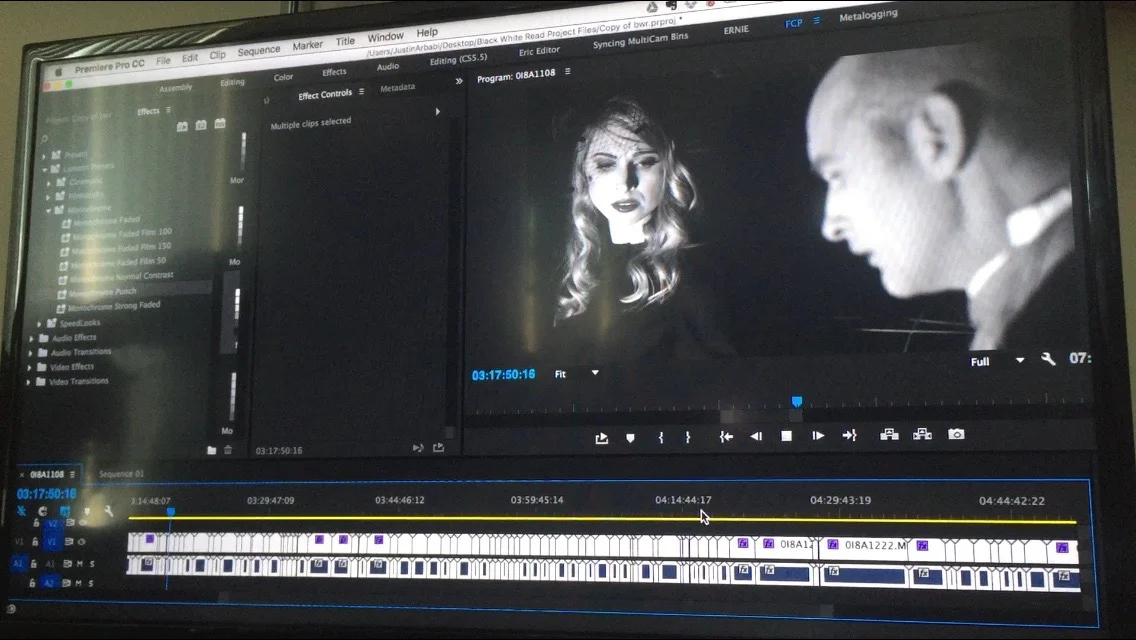Open timeline display settings wrench
Screen dimensions: 1136x640
click(108, 511)
